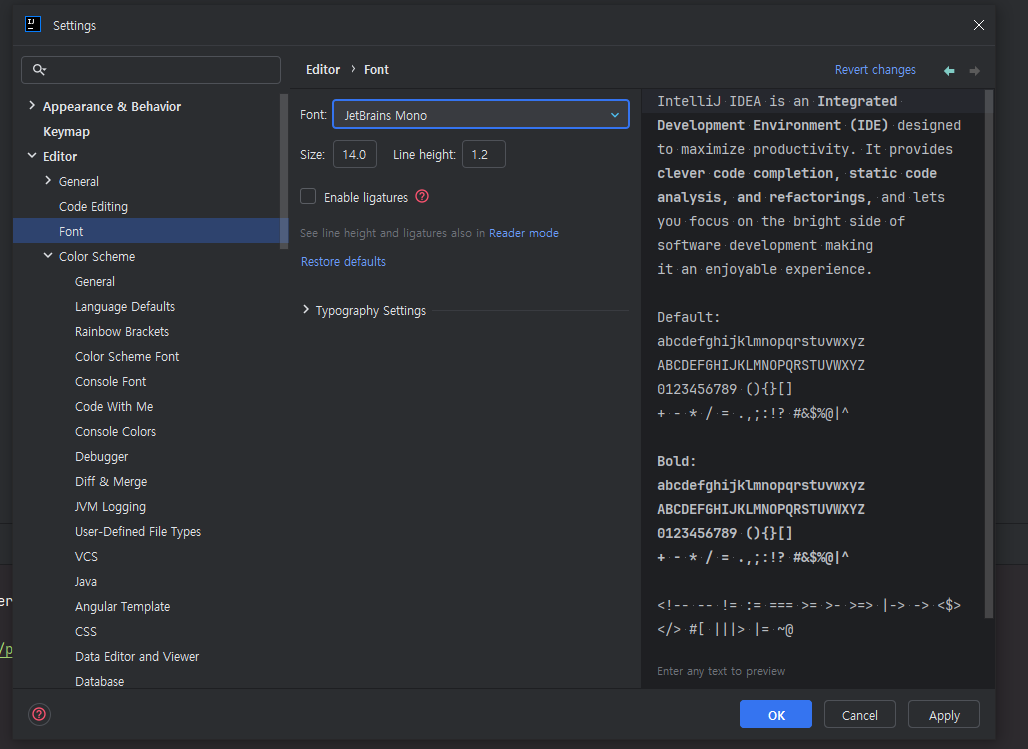Open Debugger color settings
1028x749 pixels.
click(x=101, y=456)
